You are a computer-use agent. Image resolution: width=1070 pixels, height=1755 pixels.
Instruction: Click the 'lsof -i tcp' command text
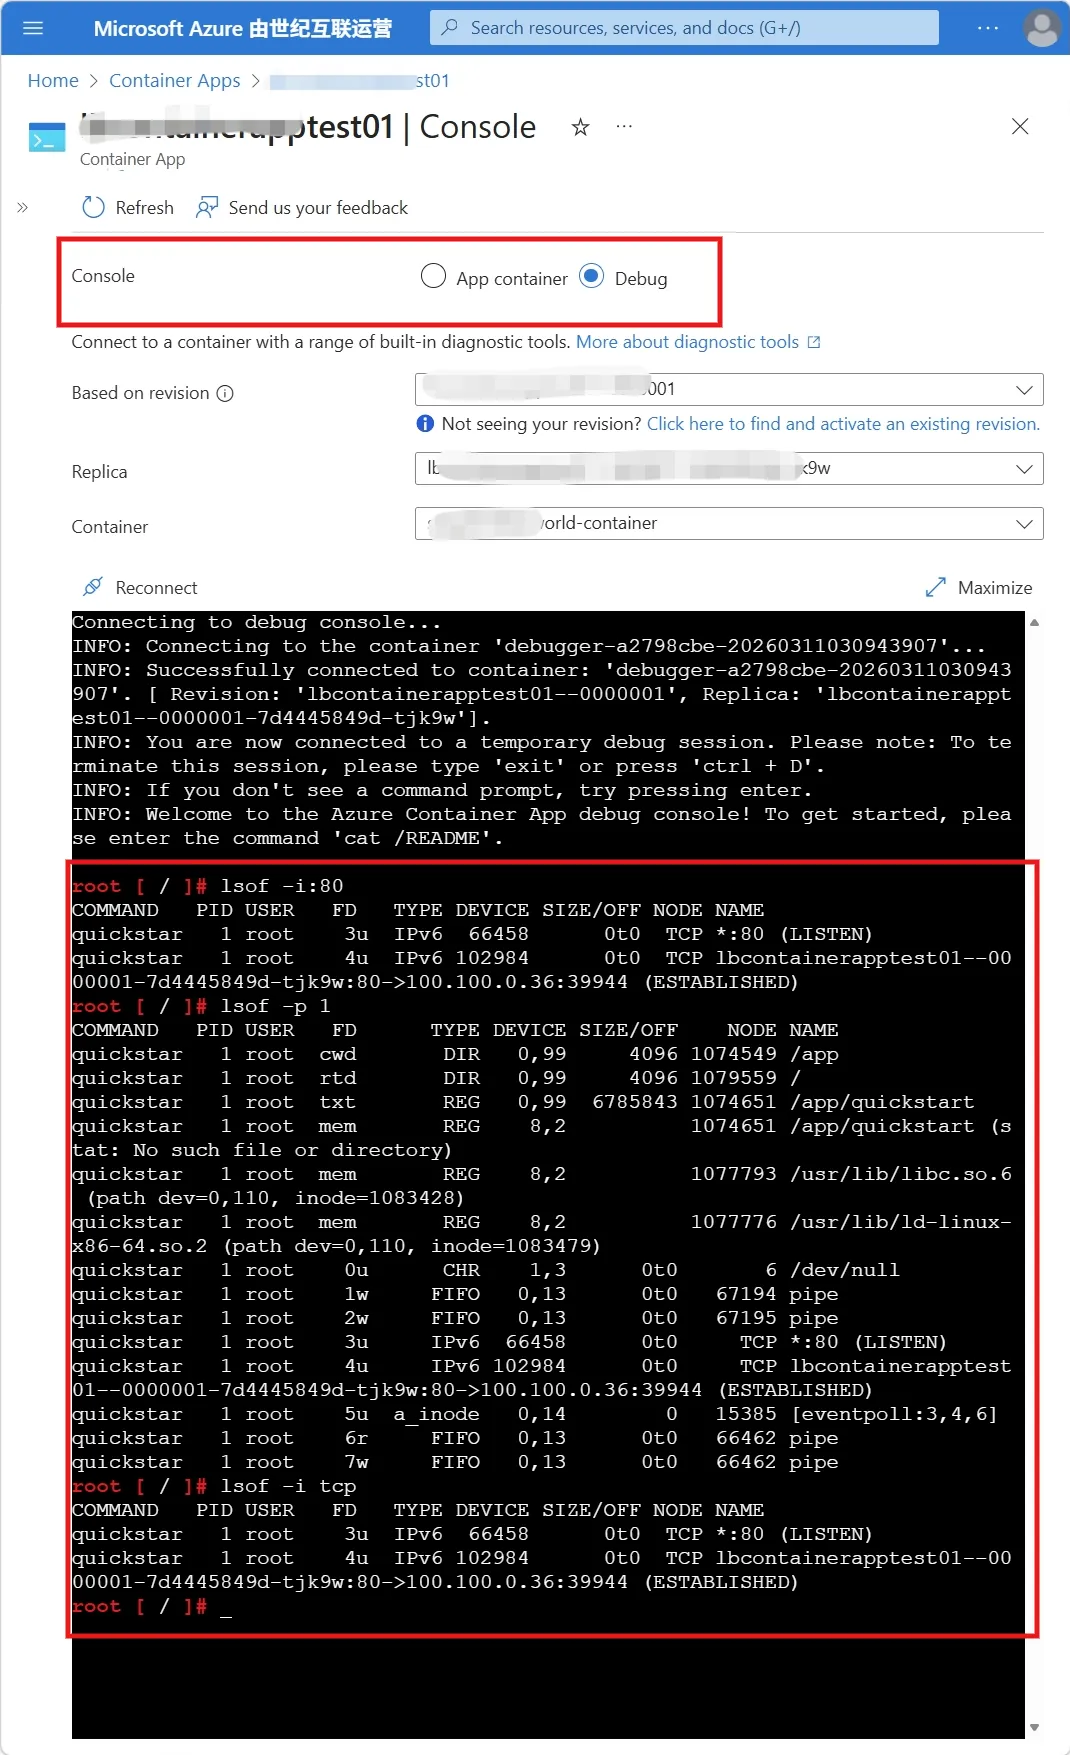288,1486
